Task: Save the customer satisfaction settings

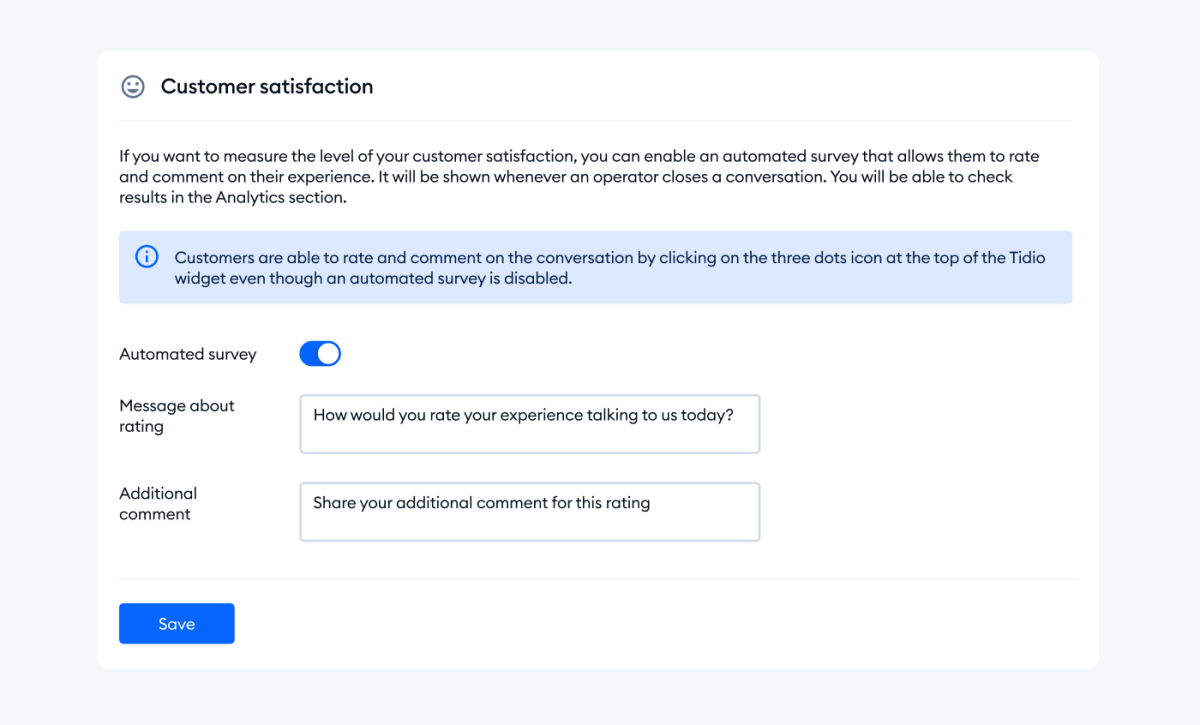Action: click(x=177, y=623)
